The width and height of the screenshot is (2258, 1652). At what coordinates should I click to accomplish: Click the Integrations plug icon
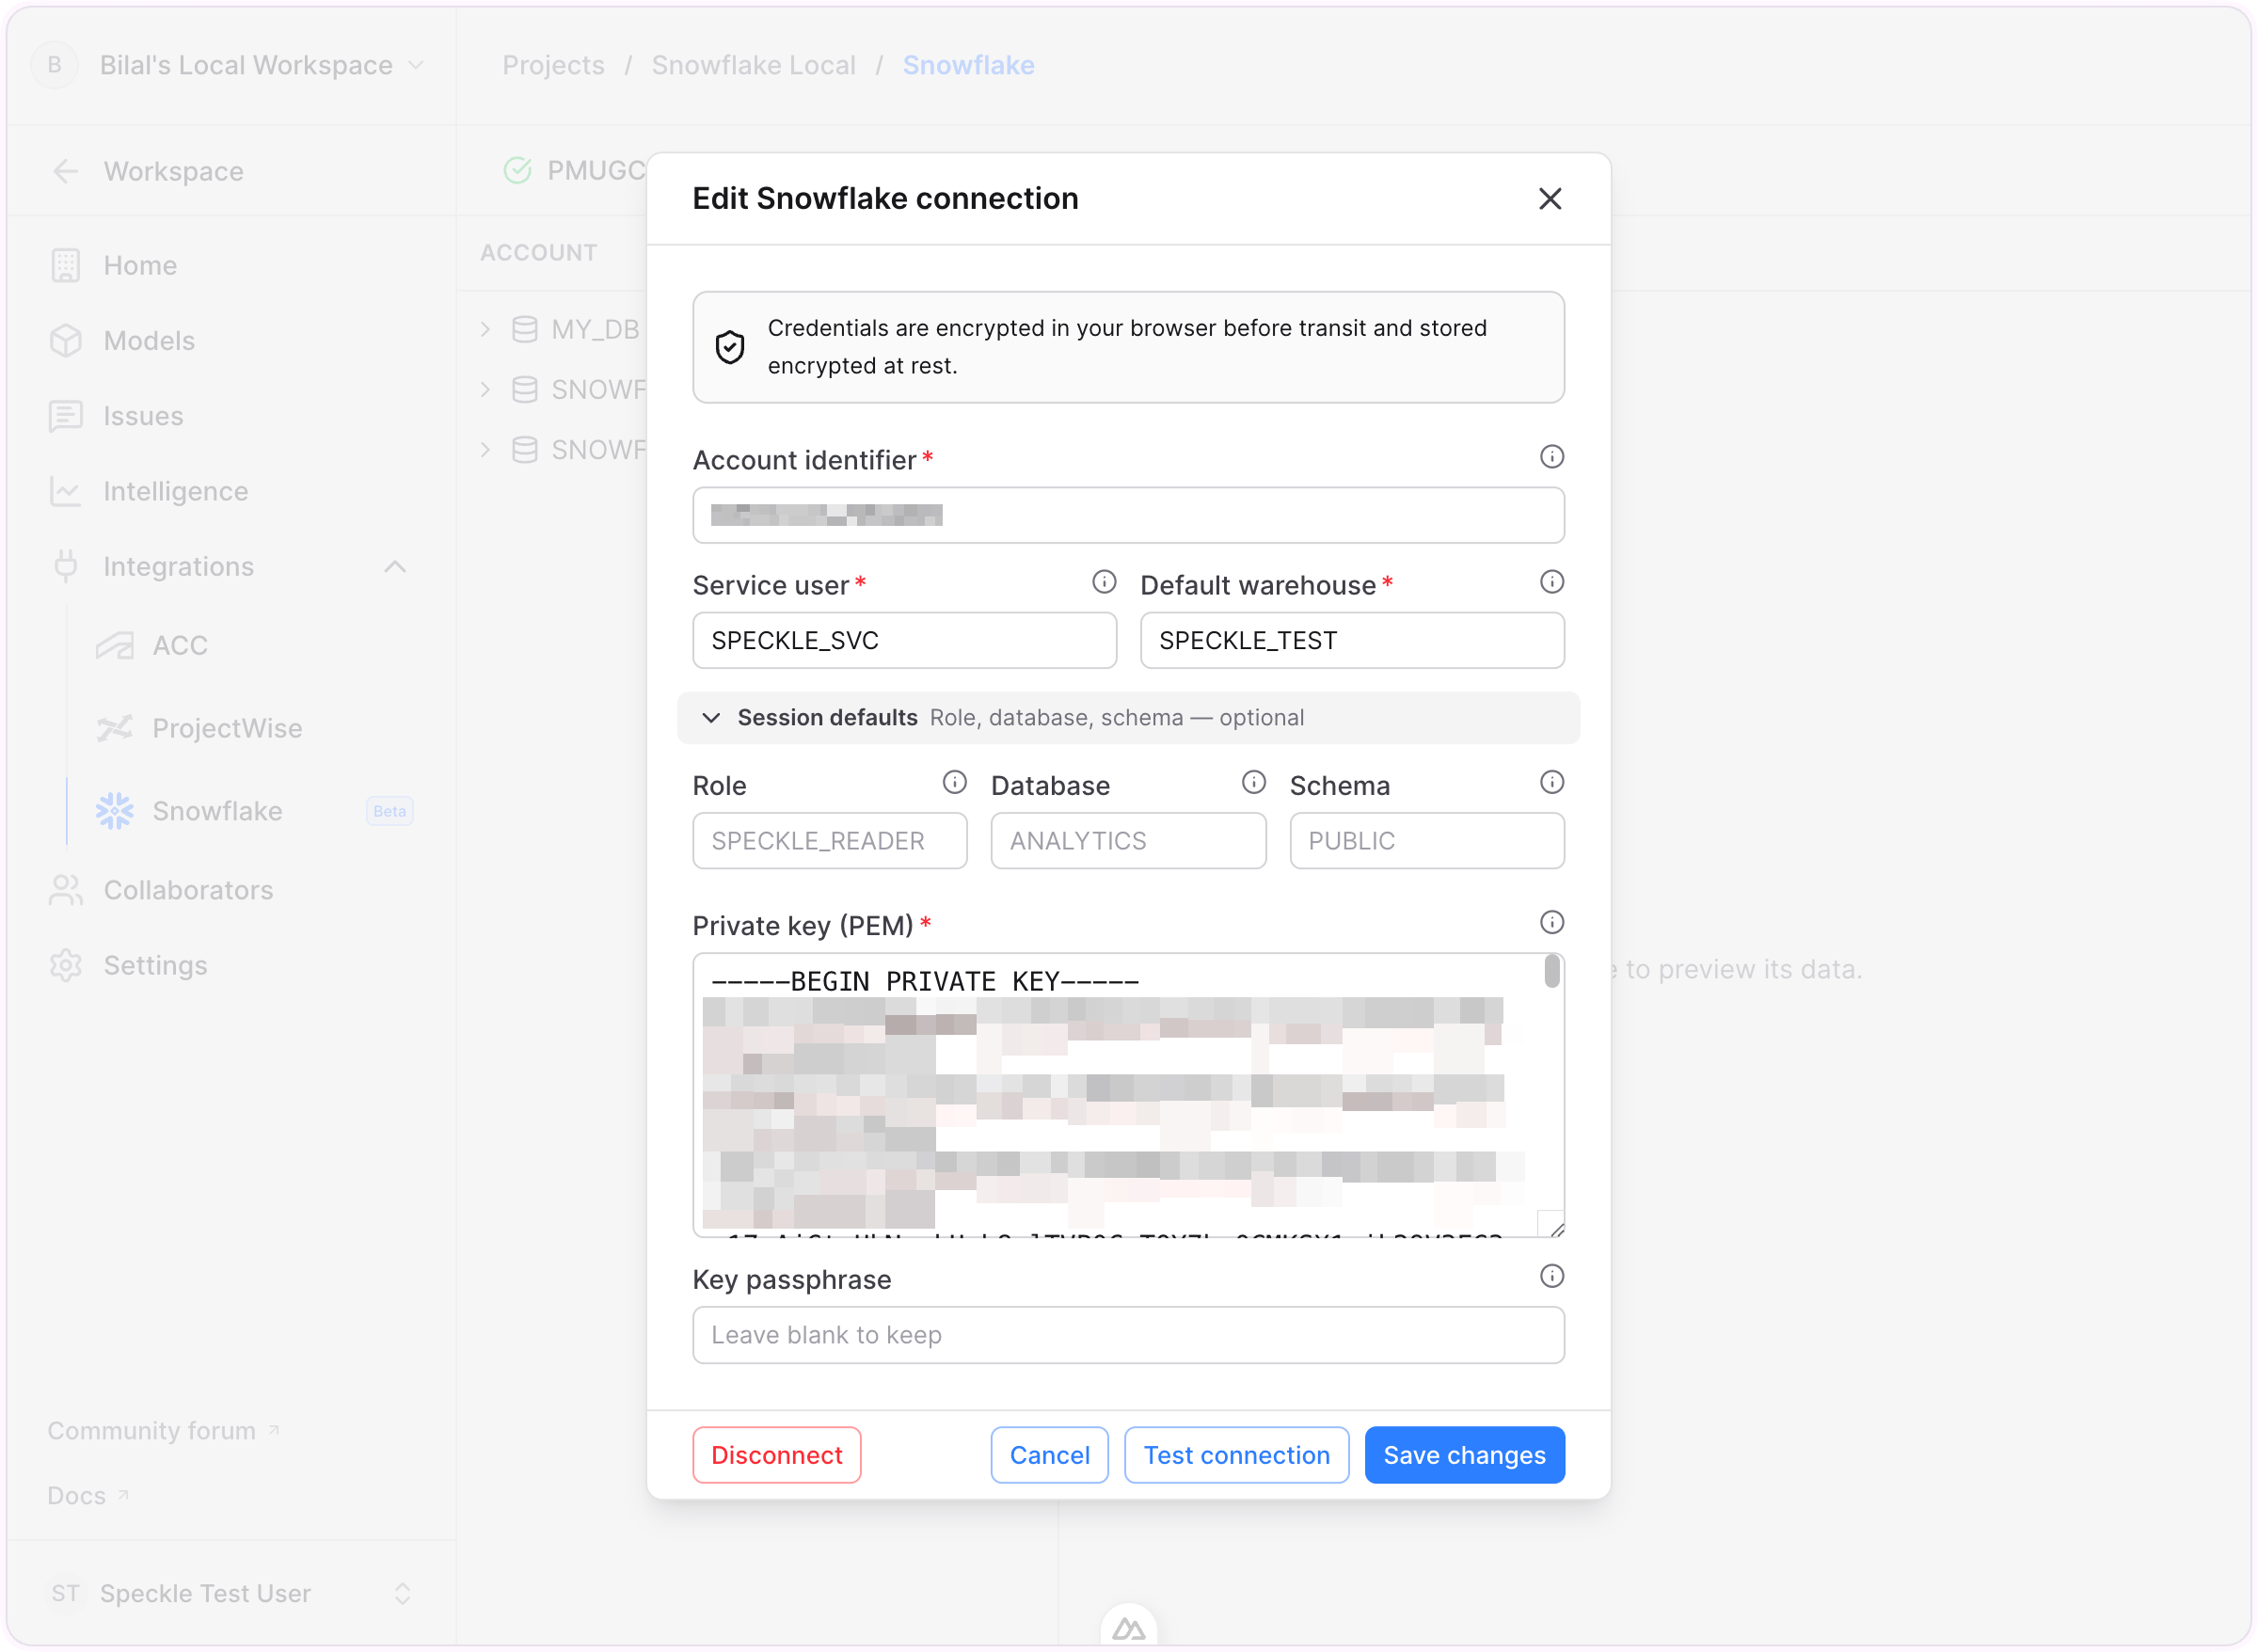66,566
